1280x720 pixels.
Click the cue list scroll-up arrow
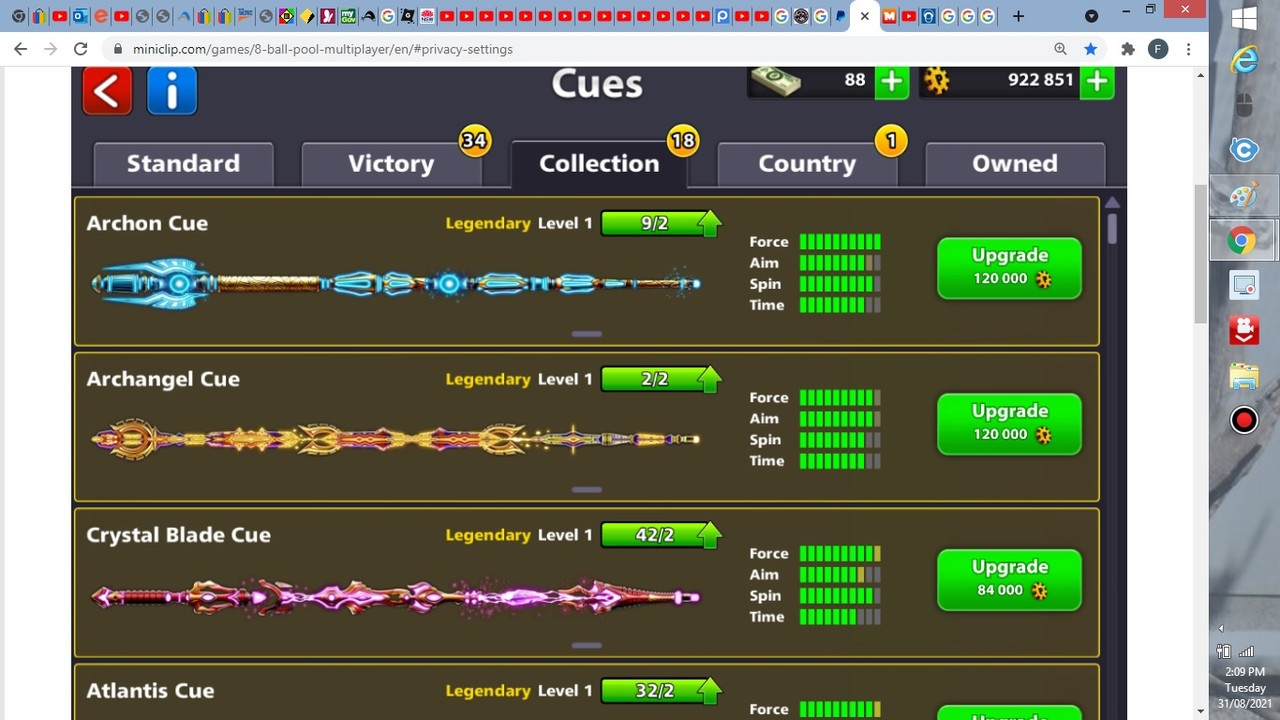1112,202
